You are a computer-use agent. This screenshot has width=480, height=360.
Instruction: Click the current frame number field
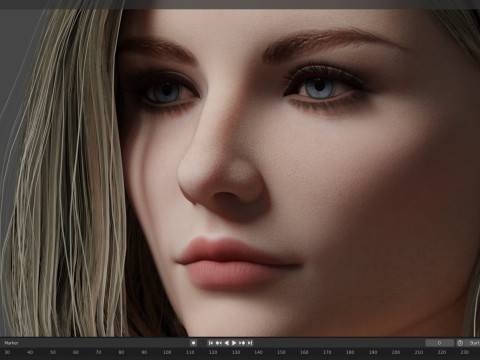pyautogui.click(x=439, y=343)
